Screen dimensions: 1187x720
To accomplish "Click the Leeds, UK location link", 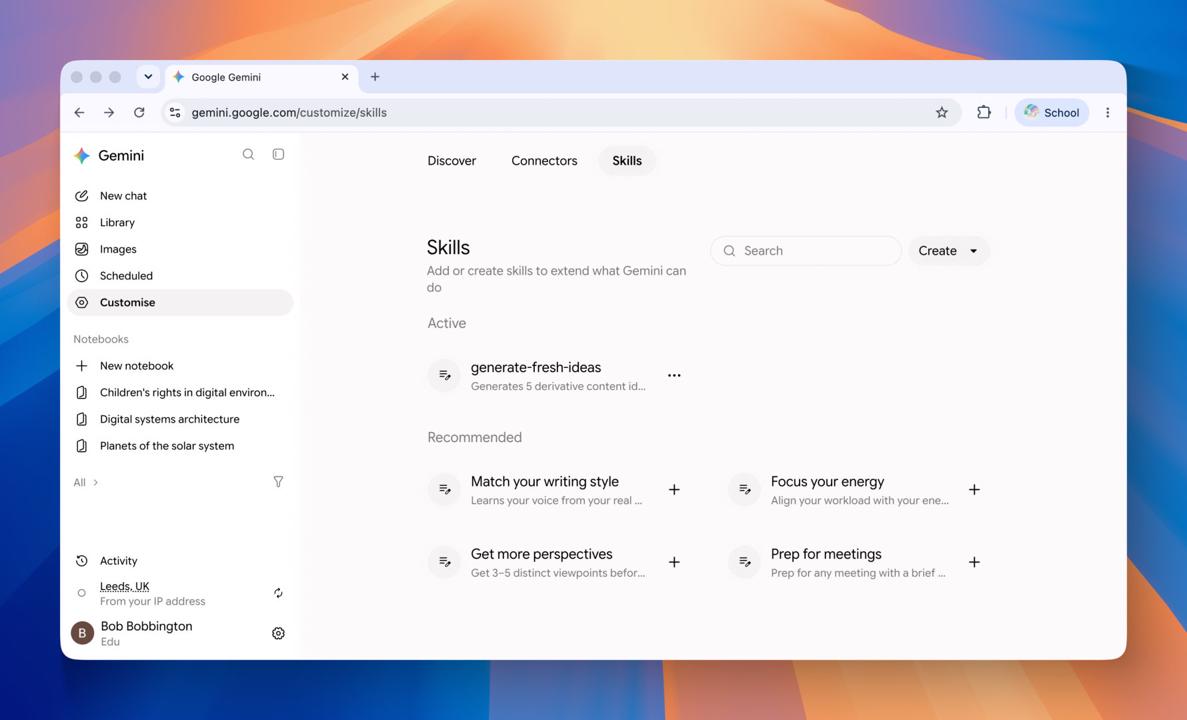I will (124, 586).
